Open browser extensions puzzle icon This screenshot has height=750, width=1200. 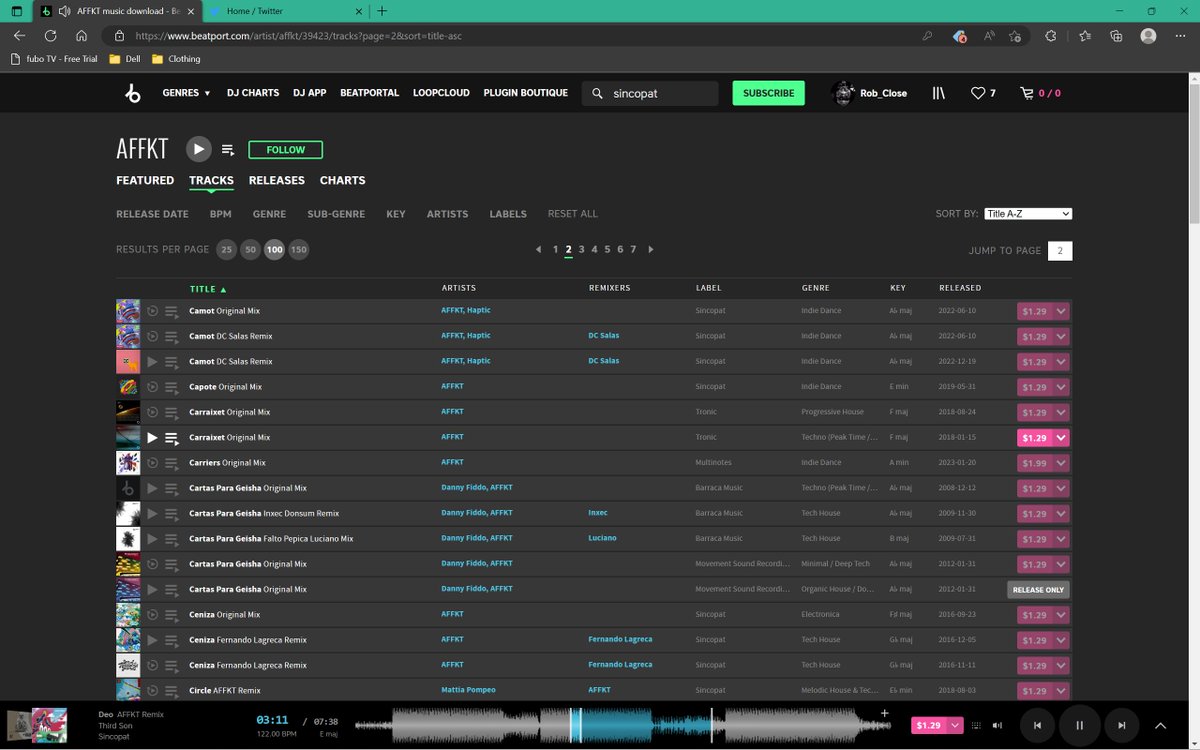1050,35
